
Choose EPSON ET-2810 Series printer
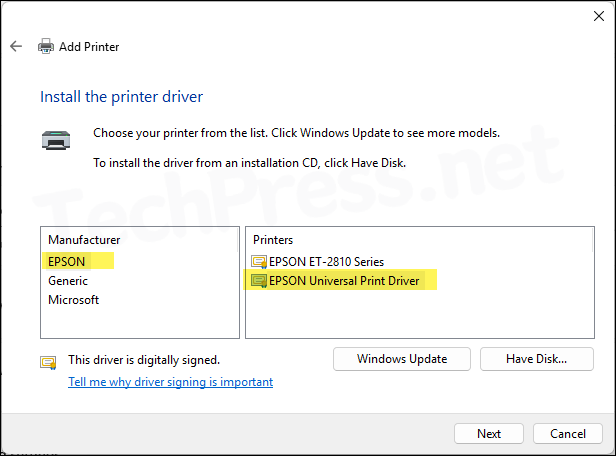(x=326, y=262)
